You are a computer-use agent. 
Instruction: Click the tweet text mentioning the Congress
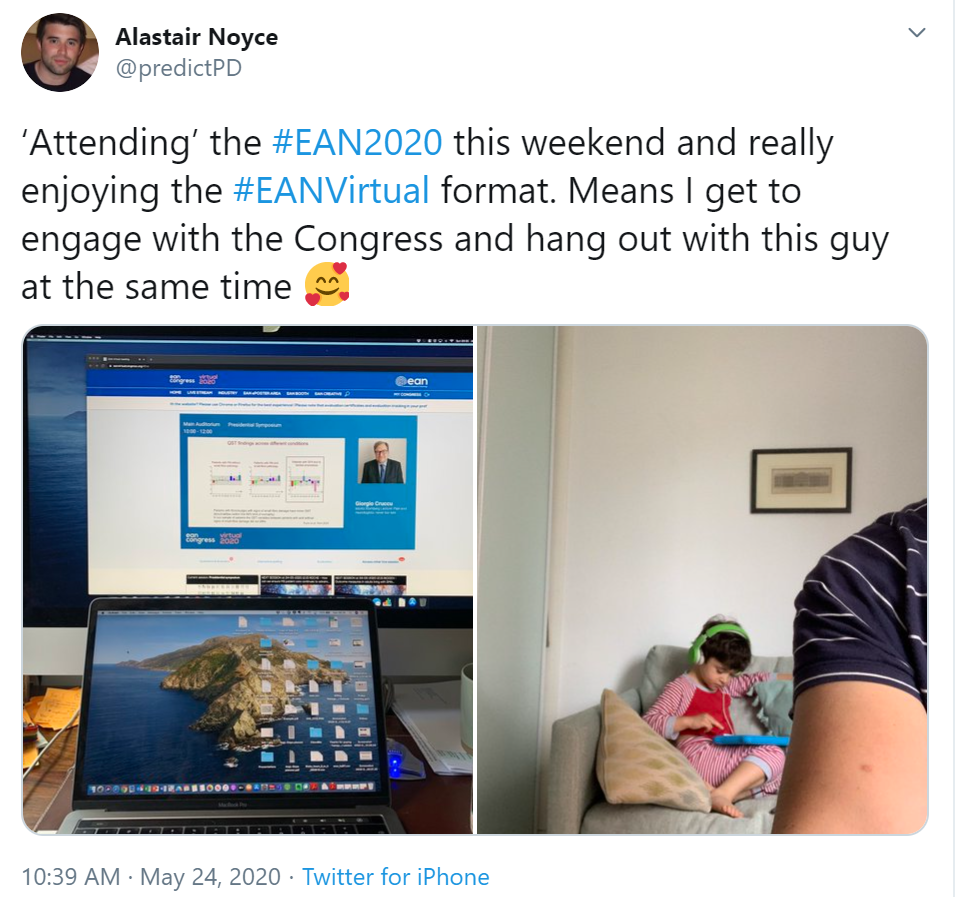click(455, 214)
